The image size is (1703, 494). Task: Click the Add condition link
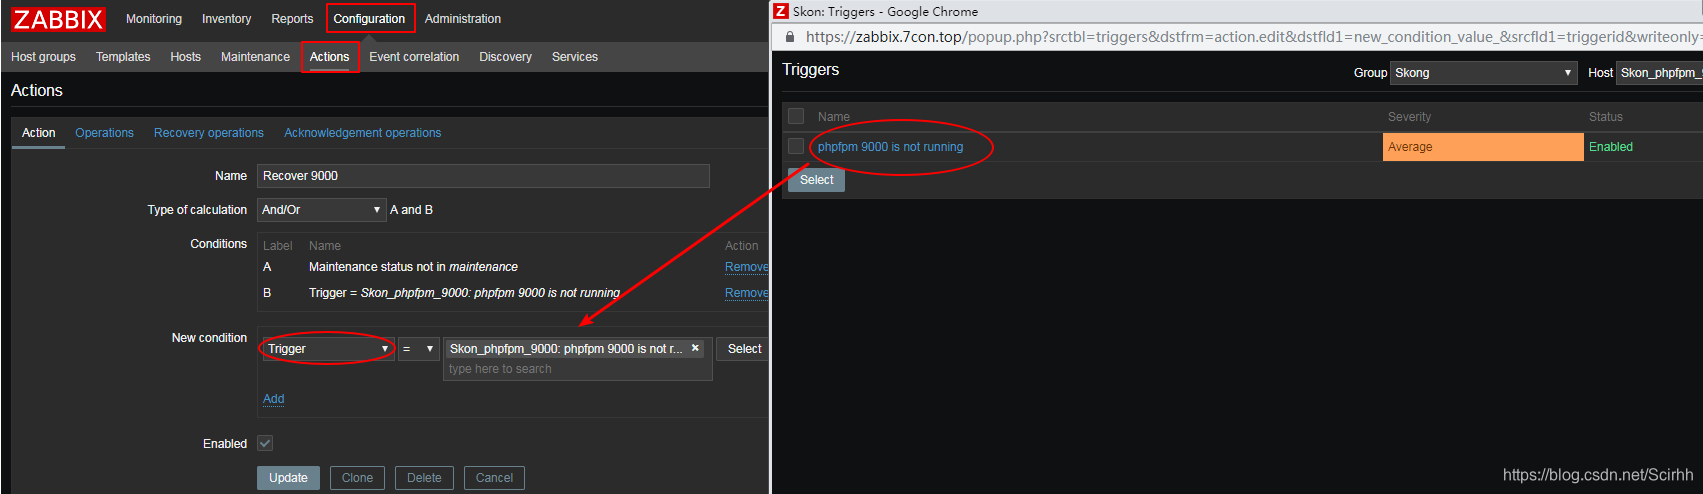pyautogui.click(x=273, y=399)
